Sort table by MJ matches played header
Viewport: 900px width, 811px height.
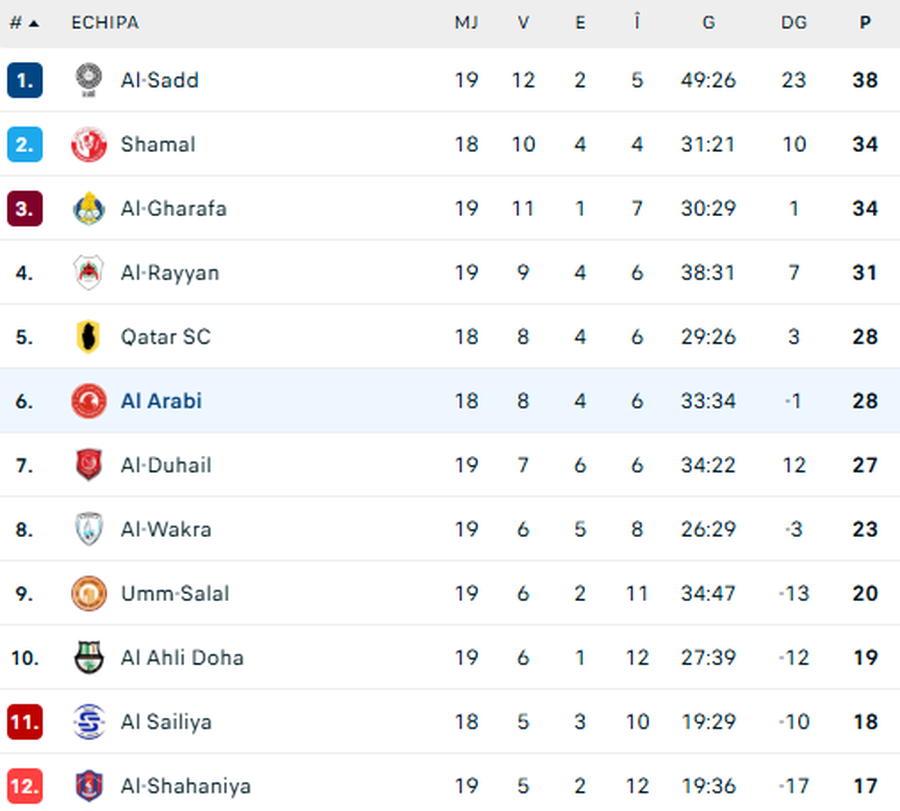tap(466, 22)
